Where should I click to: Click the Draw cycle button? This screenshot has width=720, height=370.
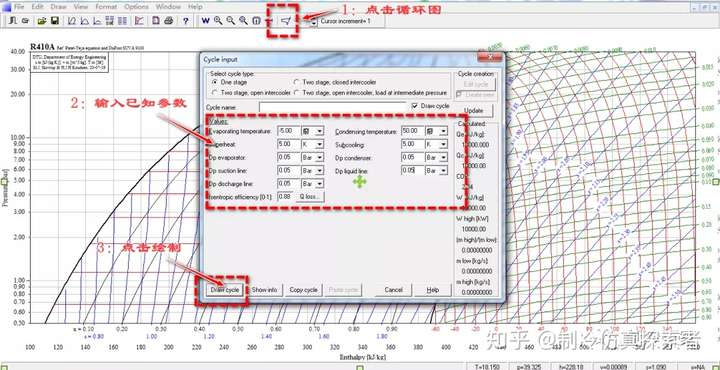(225, 290)
